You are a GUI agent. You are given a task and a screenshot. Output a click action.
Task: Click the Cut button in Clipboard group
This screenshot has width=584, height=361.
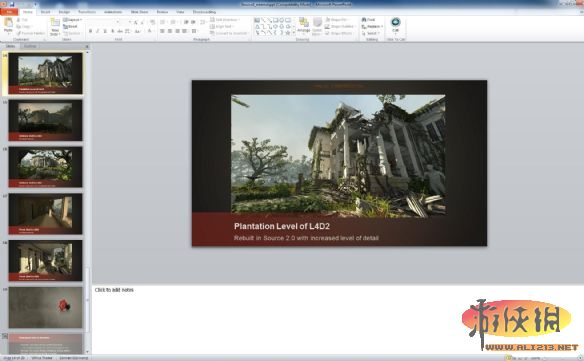click(22, 20)
